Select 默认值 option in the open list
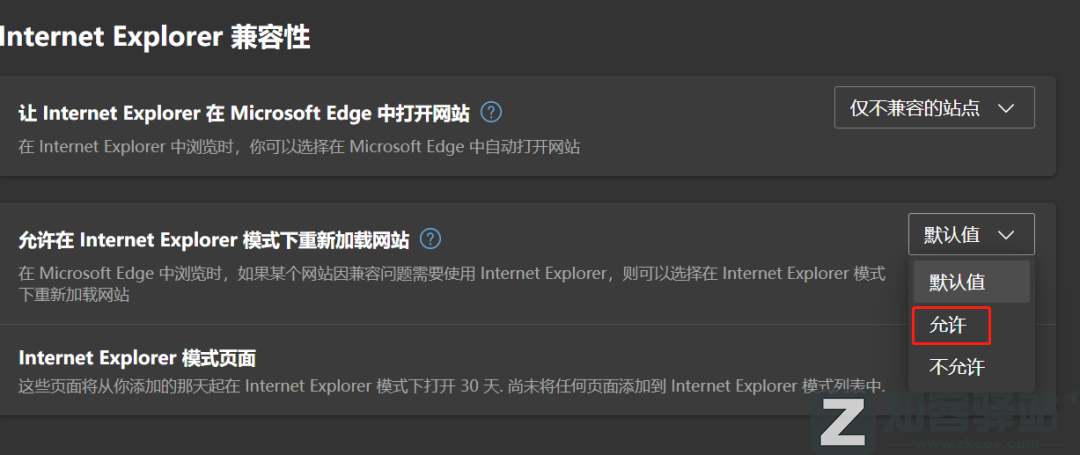Image resolution: width=1080 pixels, height=455 pixels. pyautogui.click(x=958, y=283)
